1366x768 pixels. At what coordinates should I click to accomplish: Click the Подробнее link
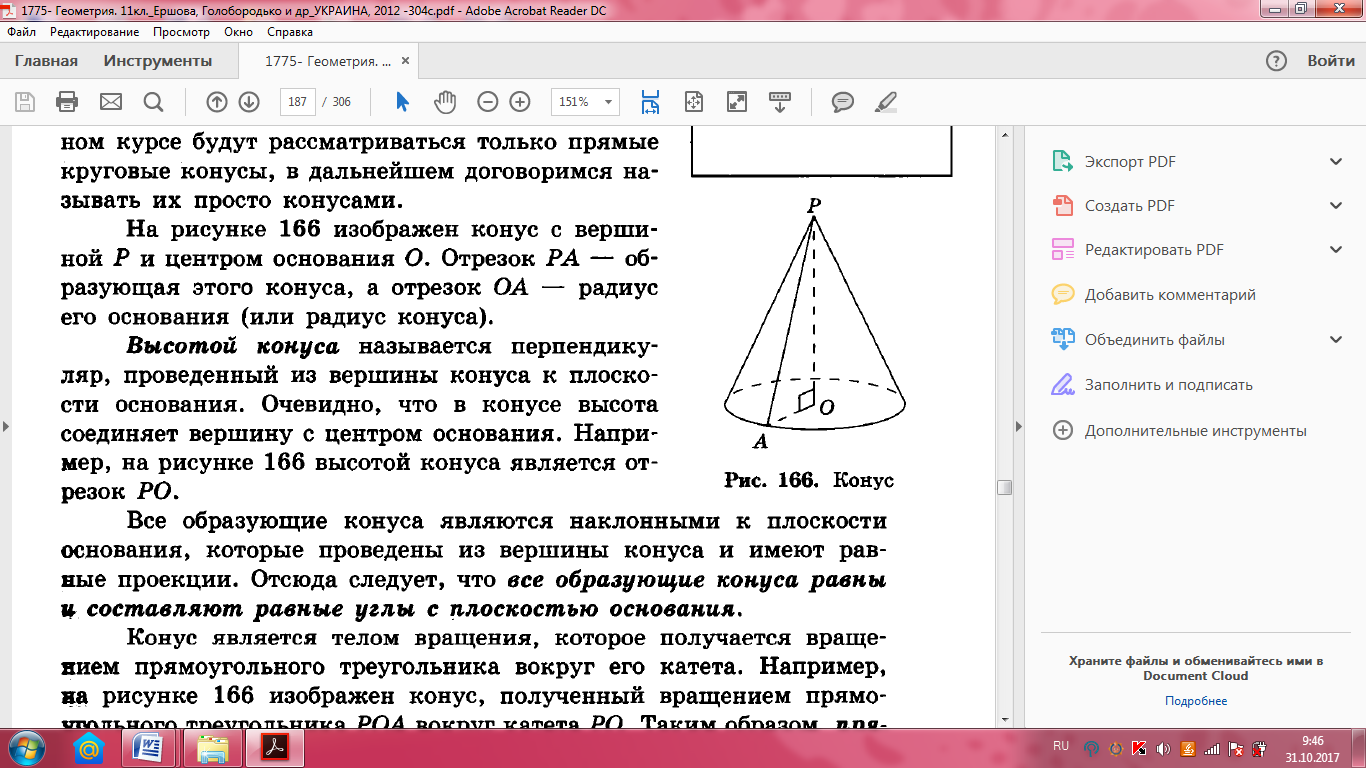click(x=1195, y=701)
